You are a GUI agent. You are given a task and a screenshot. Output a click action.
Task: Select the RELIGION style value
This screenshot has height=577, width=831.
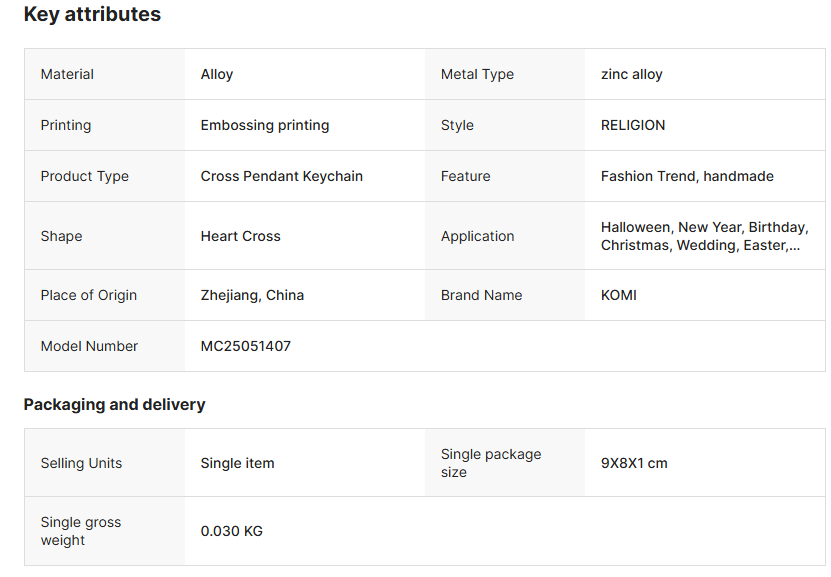[633, 125]
